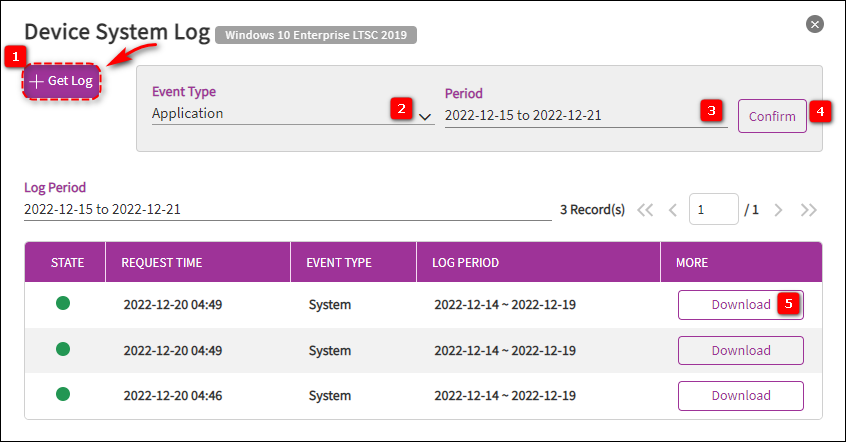The image size is (846, 442).
Task: Go to the next page arrow
Action: coord(778,210)
